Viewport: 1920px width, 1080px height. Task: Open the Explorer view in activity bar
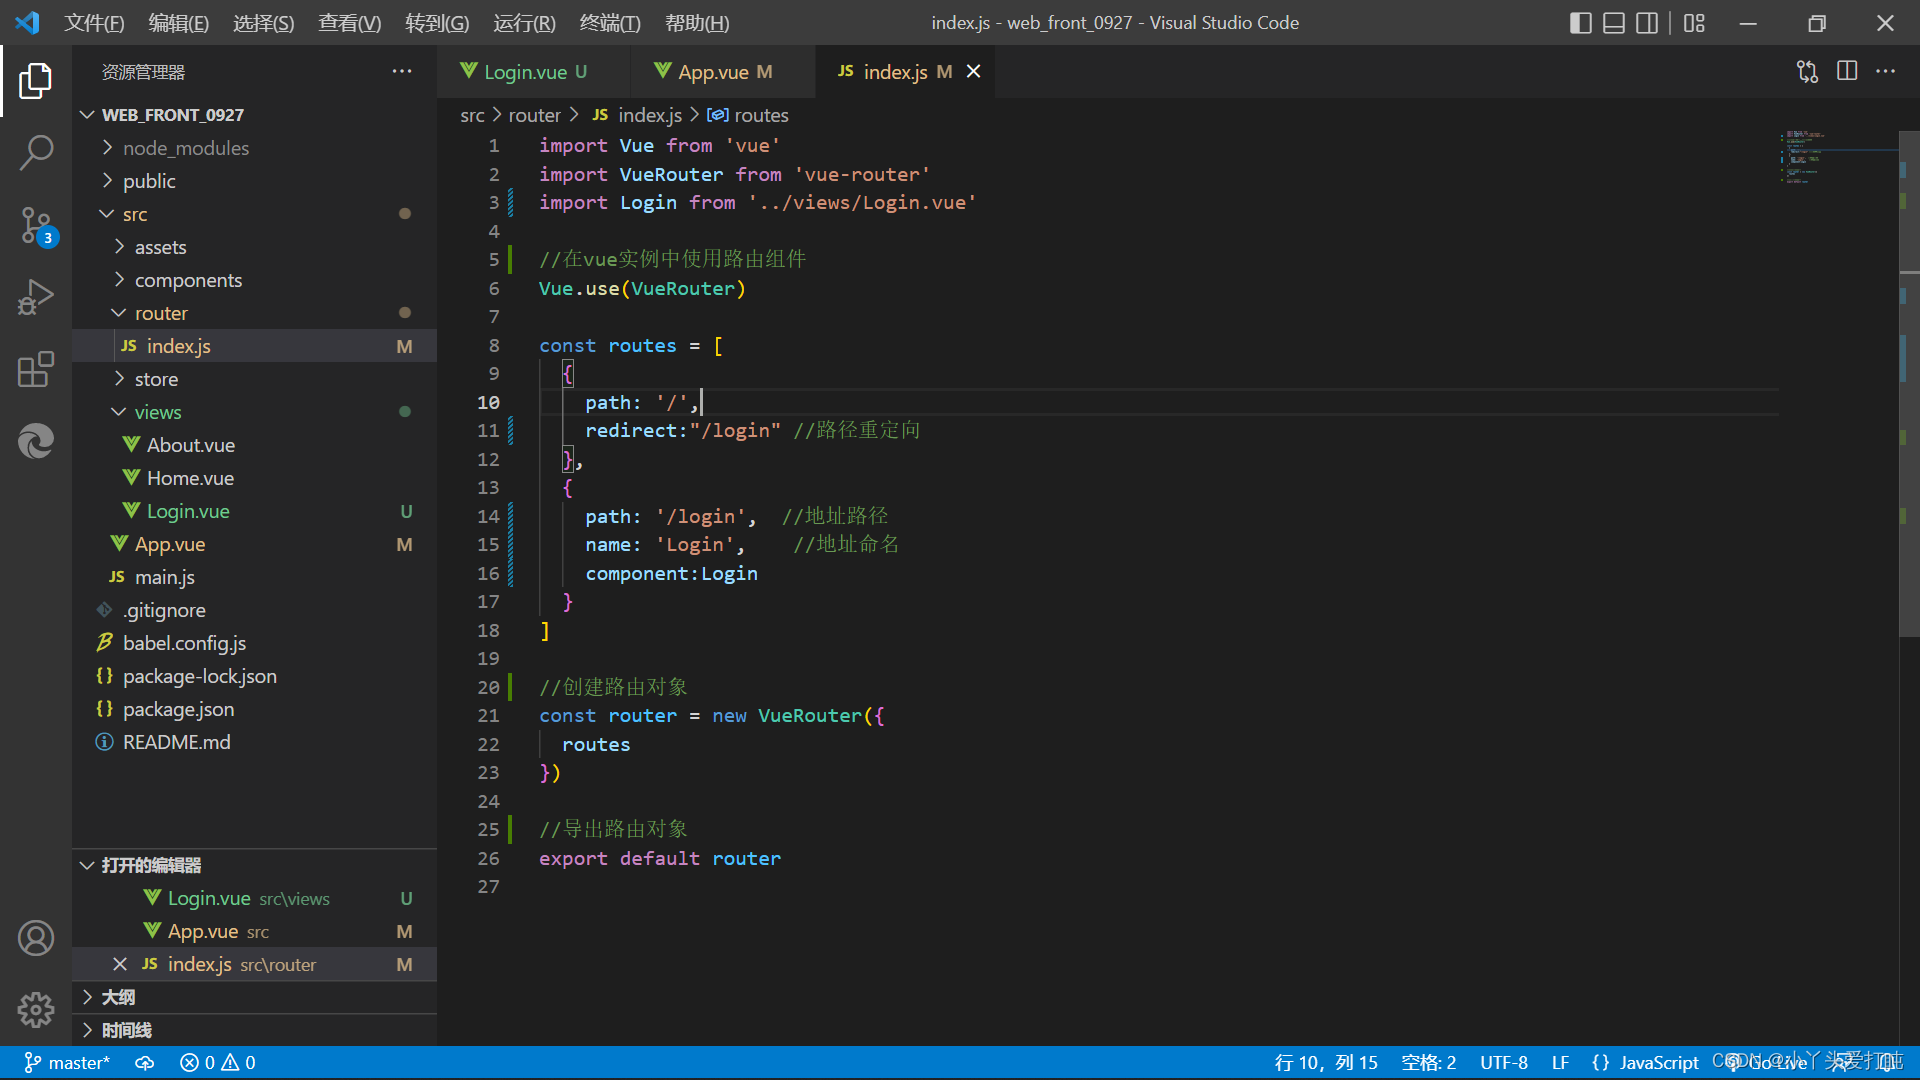pos(36,81)
